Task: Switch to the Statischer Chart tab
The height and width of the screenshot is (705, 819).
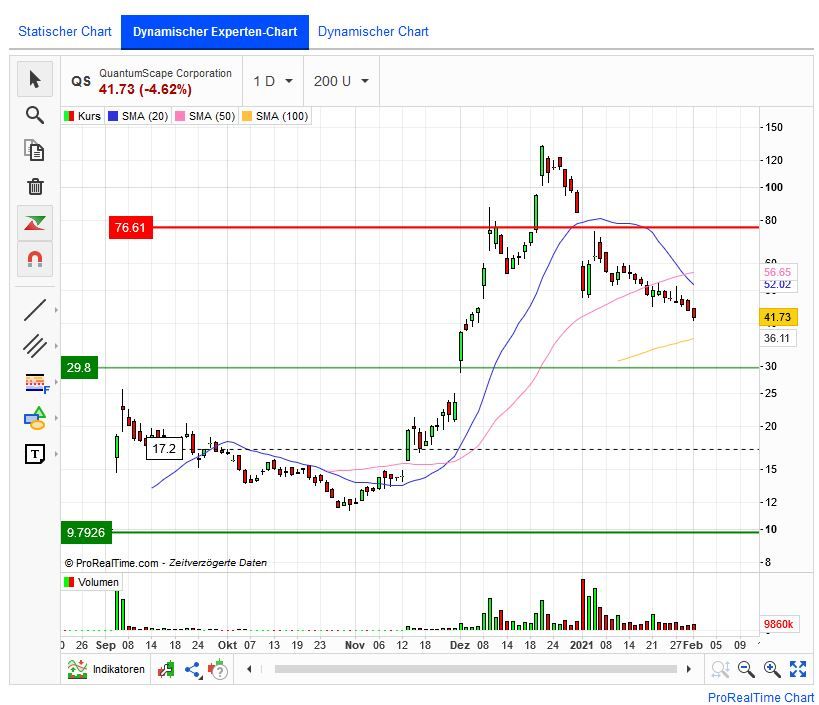Action: click(x=65, y=31)
